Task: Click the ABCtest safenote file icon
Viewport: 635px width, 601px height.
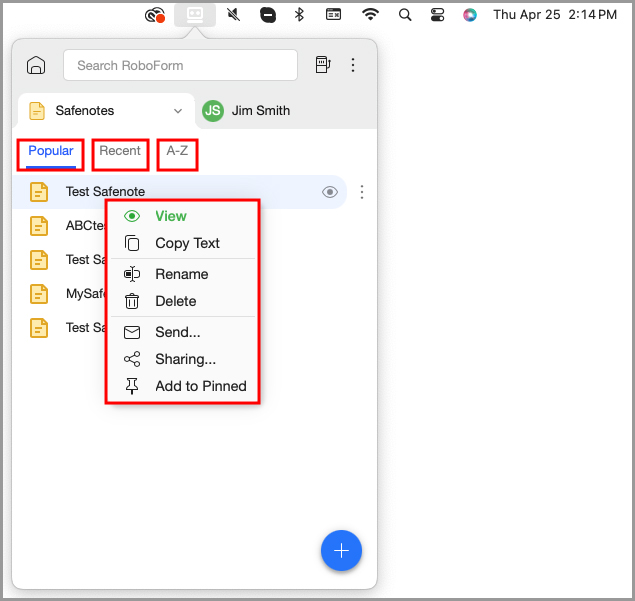Action: (x=39, y=226)
